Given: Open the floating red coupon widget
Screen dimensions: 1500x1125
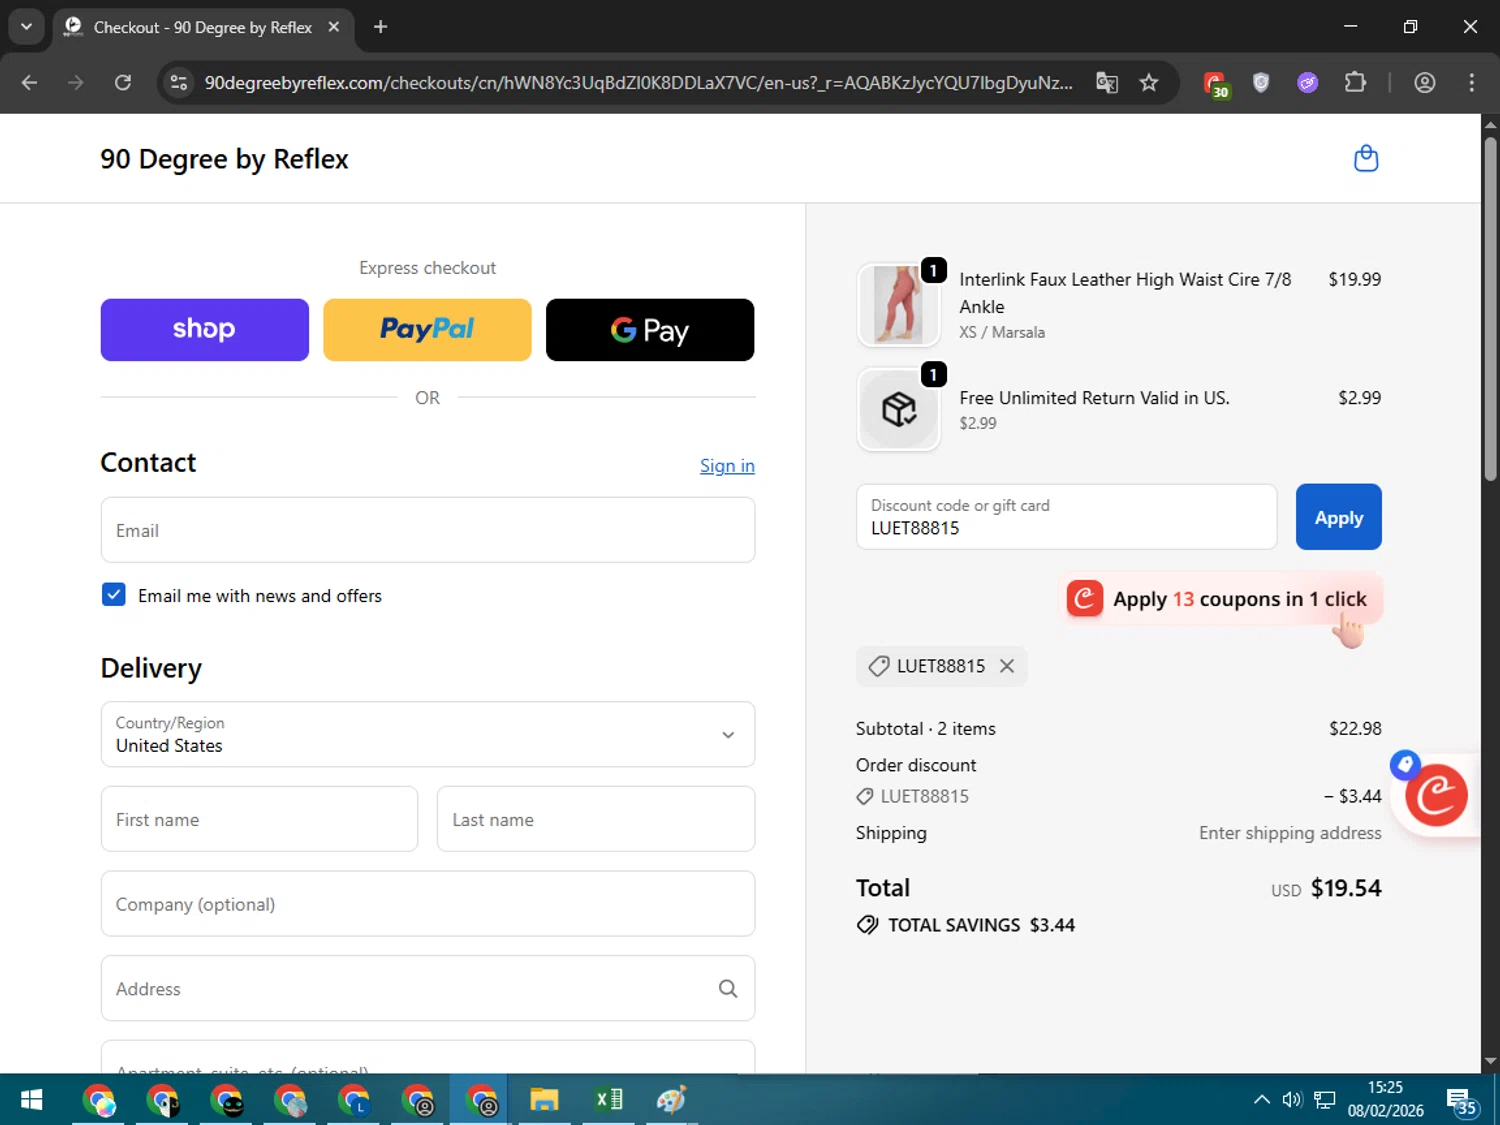Looking at the screenshot, I should pyautogui.click(x=1437, y=796).
